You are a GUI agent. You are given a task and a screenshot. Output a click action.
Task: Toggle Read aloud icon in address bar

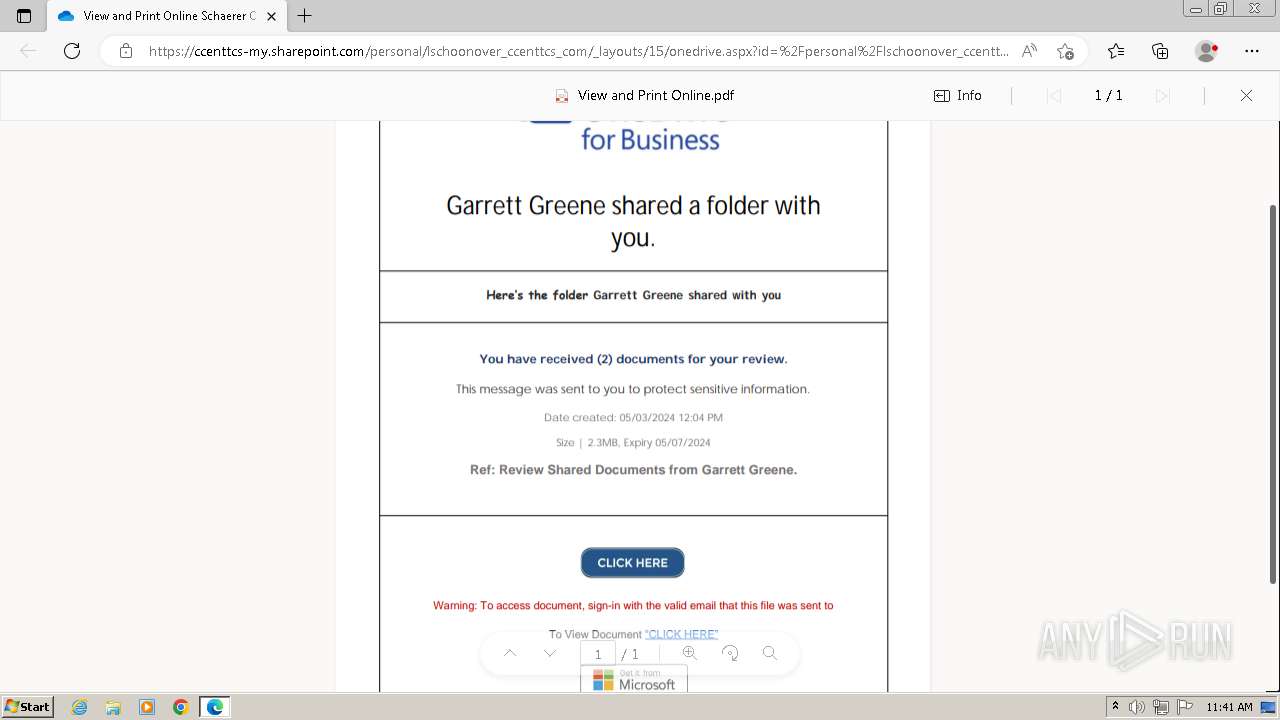1029,51
